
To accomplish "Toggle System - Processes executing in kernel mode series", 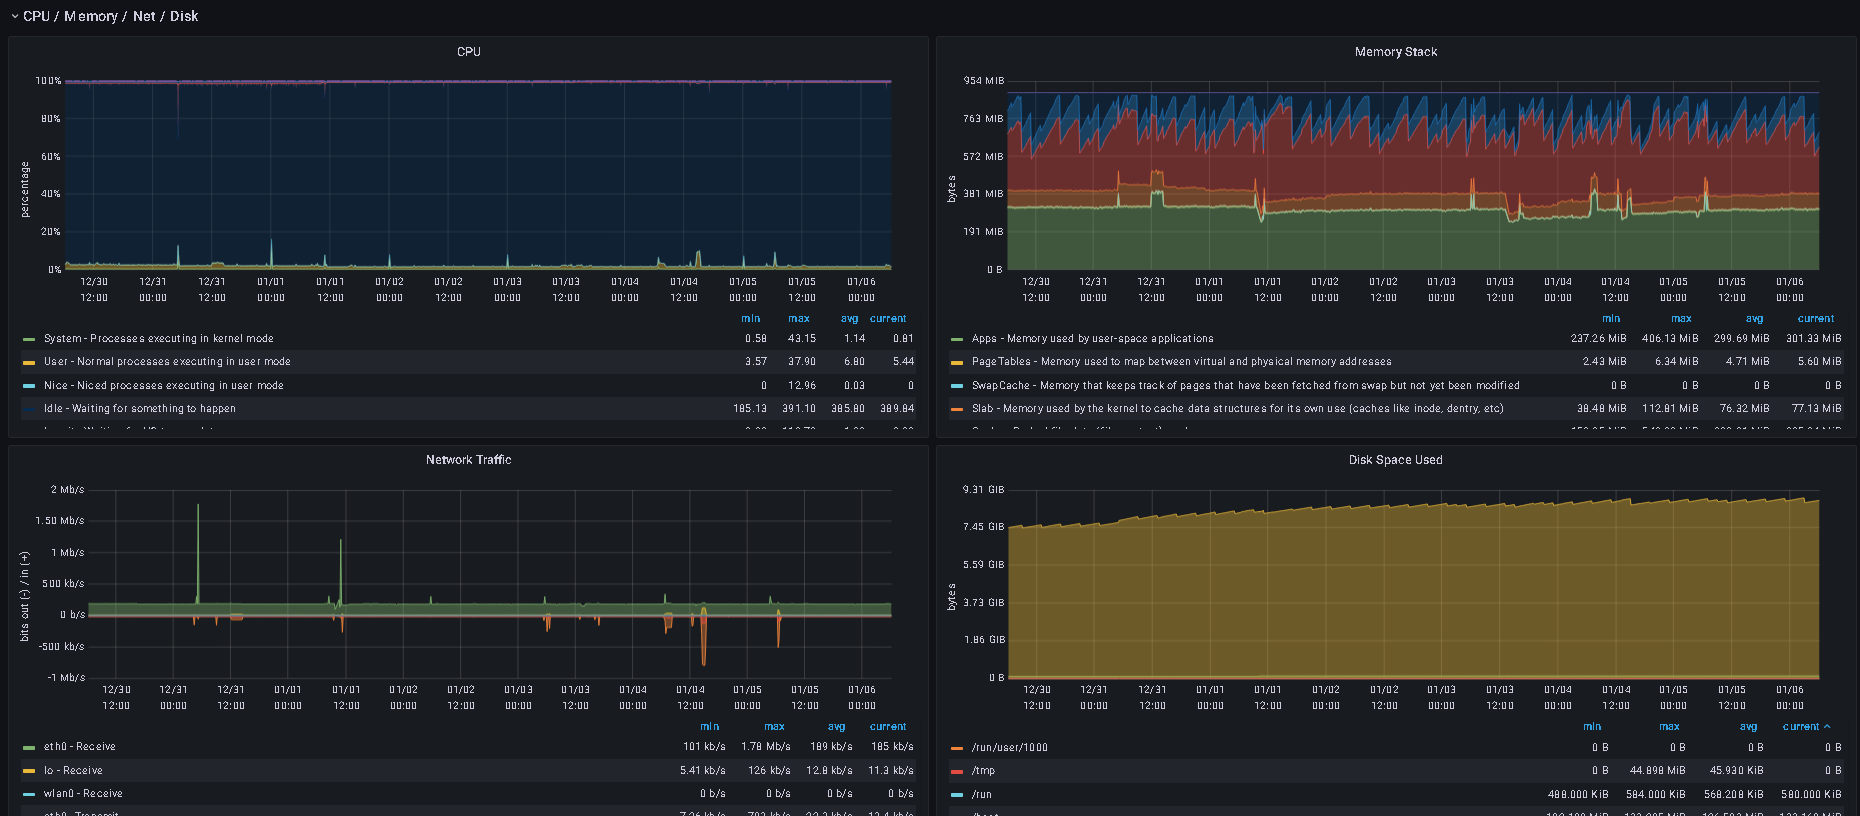I will tap(159, 339).
